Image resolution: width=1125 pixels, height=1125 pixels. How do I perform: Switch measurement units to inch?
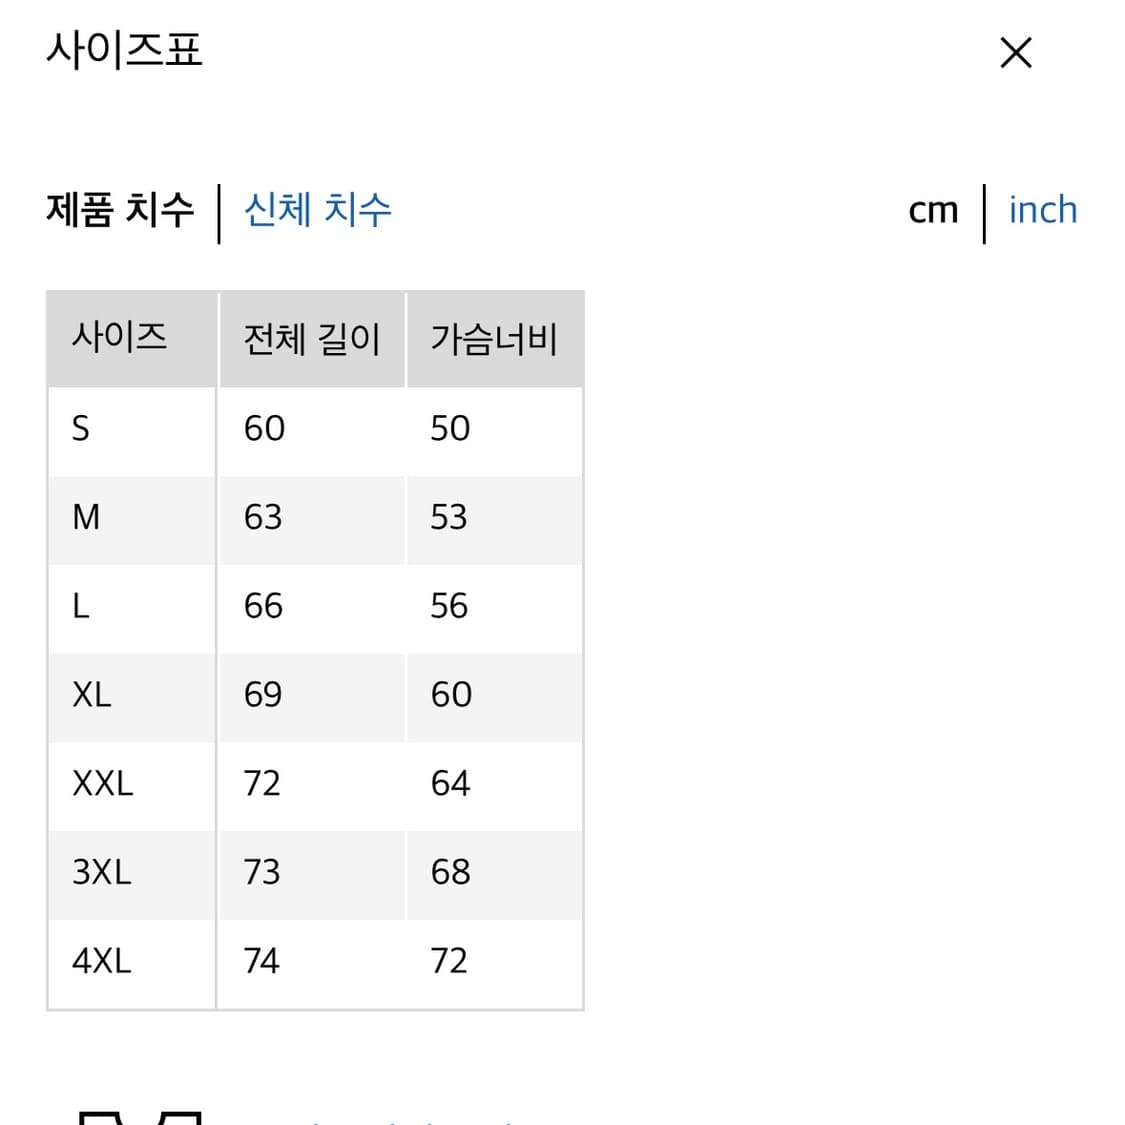pyautogui.click(x=1043, y=210)
